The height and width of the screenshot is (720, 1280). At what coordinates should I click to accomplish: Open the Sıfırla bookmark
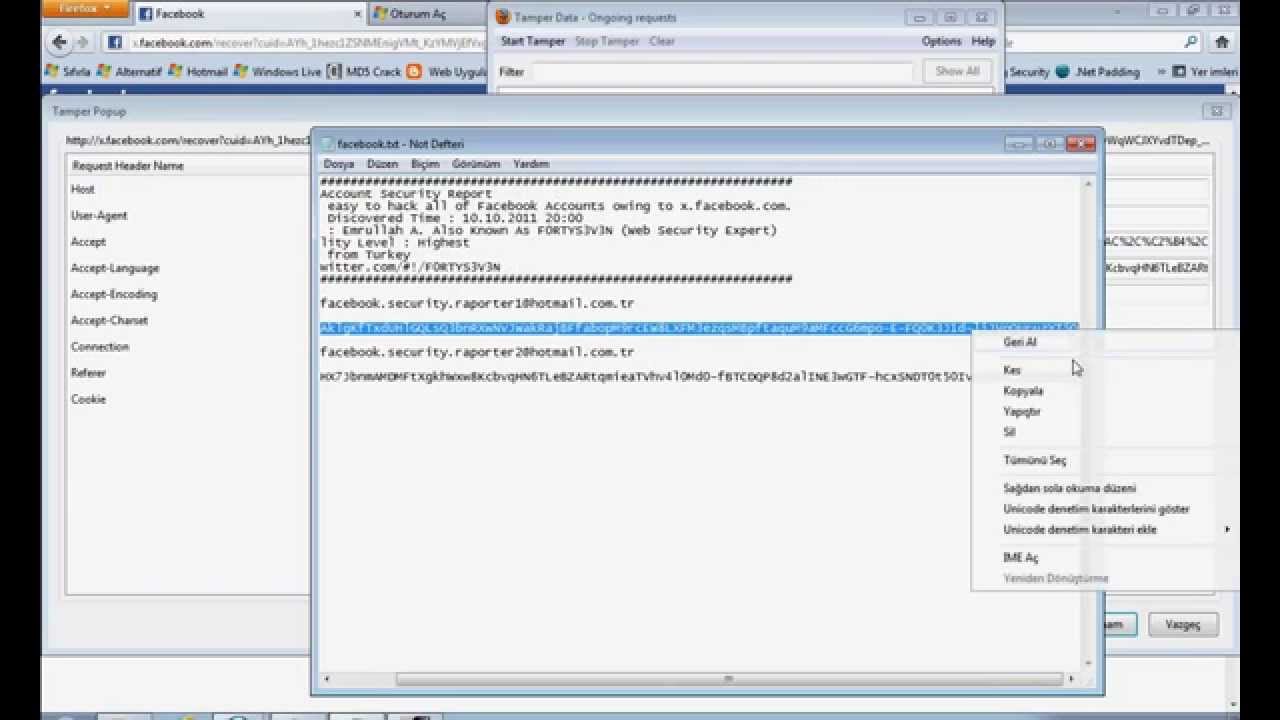69,72
